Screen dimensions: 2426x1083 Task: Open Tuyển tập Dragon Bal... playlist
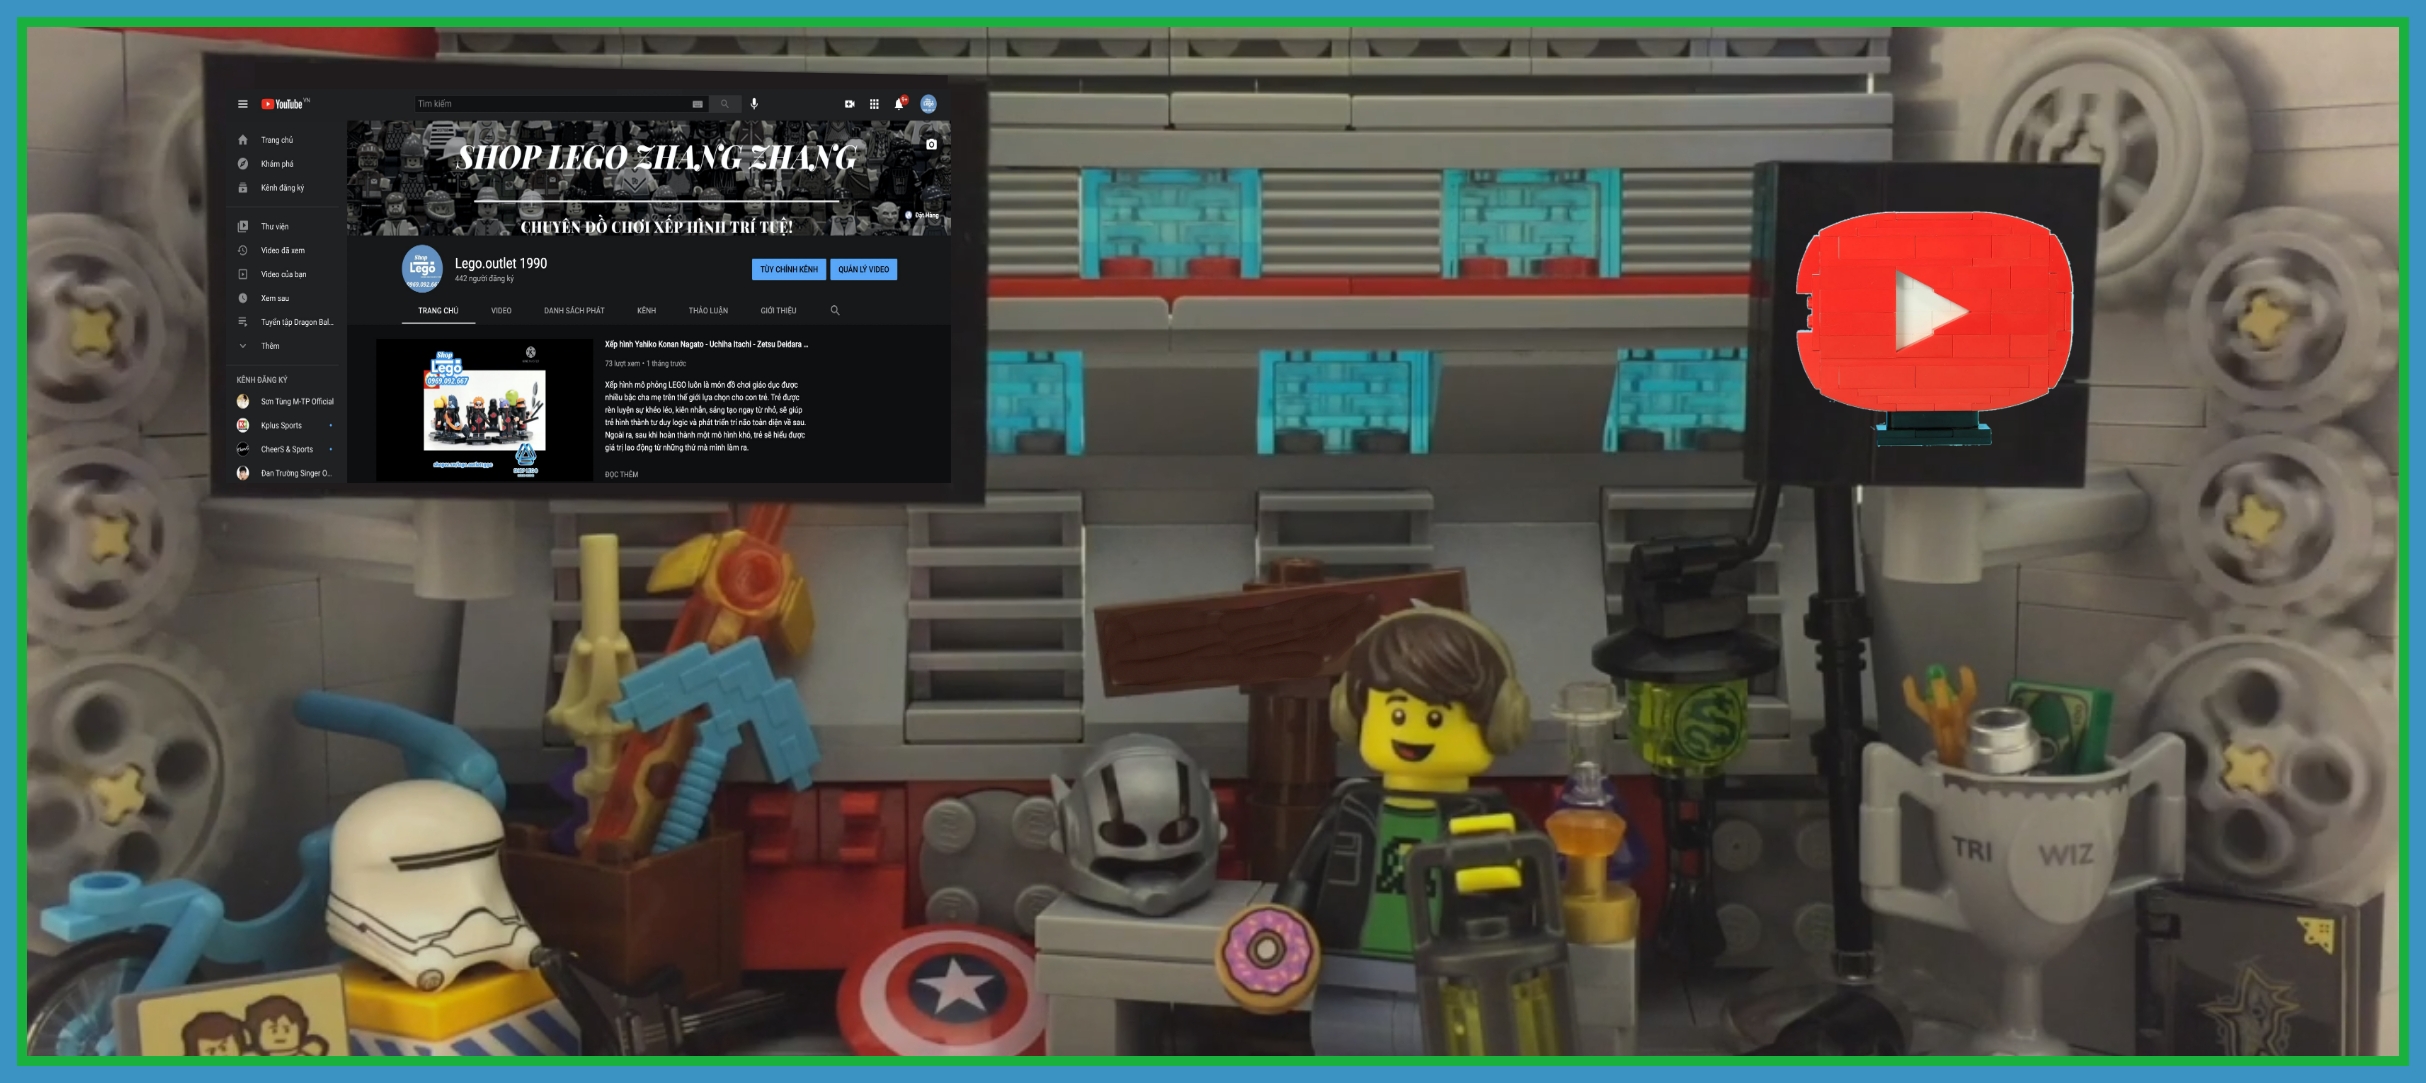point(288,322)
